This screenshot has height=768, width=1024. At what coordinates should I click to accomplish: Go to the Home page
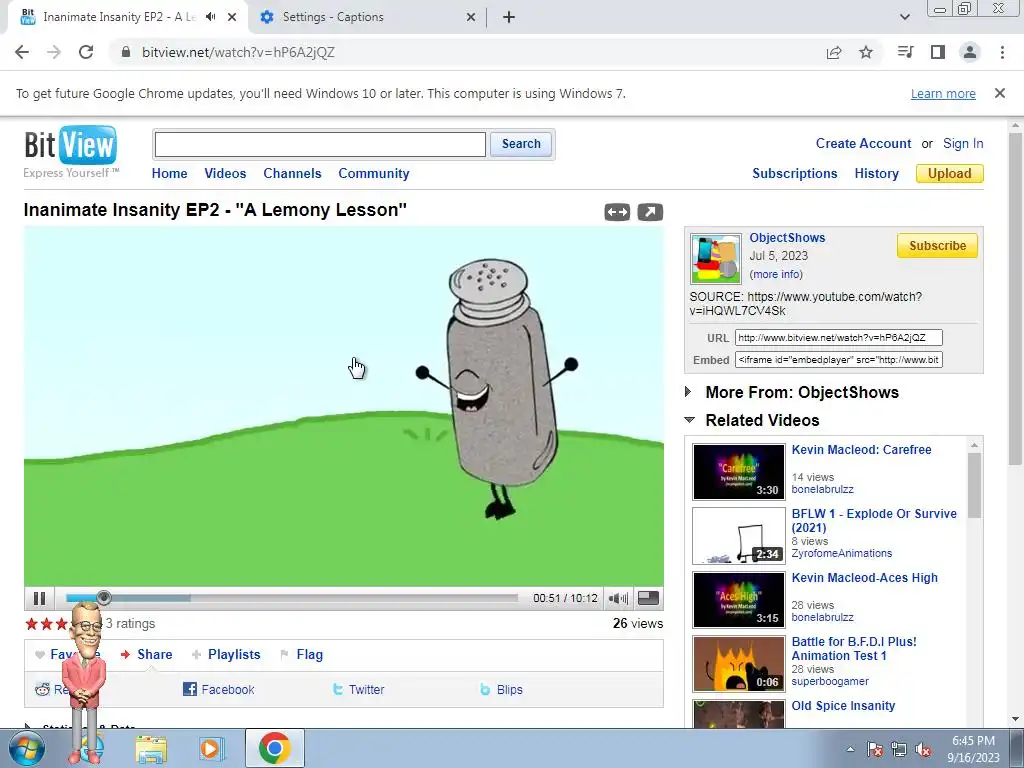[169, 173]
